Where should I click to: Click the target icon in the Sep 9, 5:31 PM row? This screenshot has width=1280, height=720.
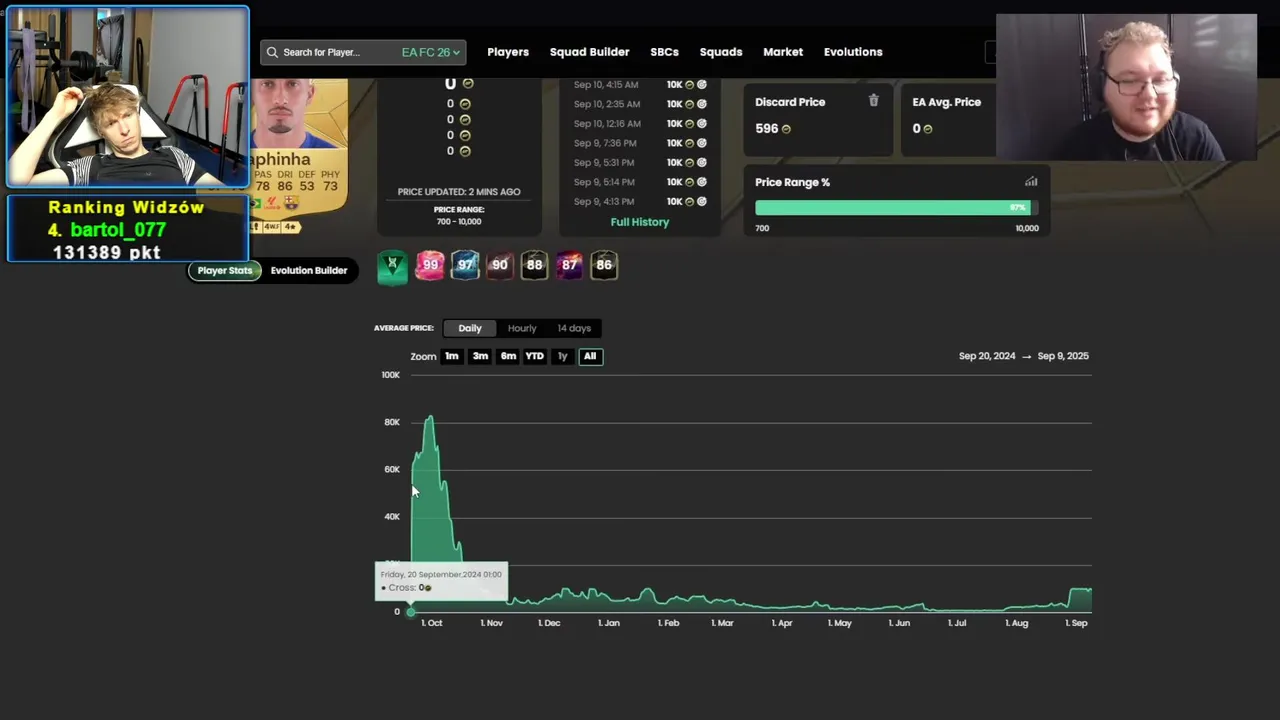click(702, 163)
